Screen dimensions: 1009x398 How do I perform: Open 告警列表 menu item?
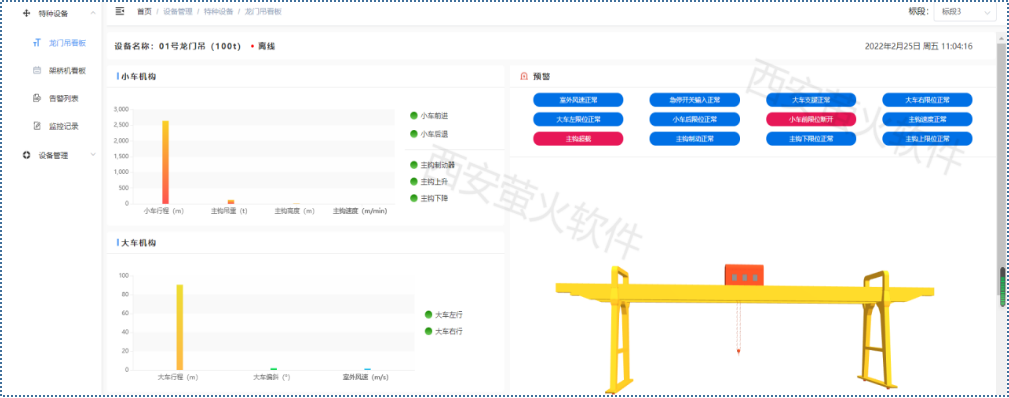64,99
